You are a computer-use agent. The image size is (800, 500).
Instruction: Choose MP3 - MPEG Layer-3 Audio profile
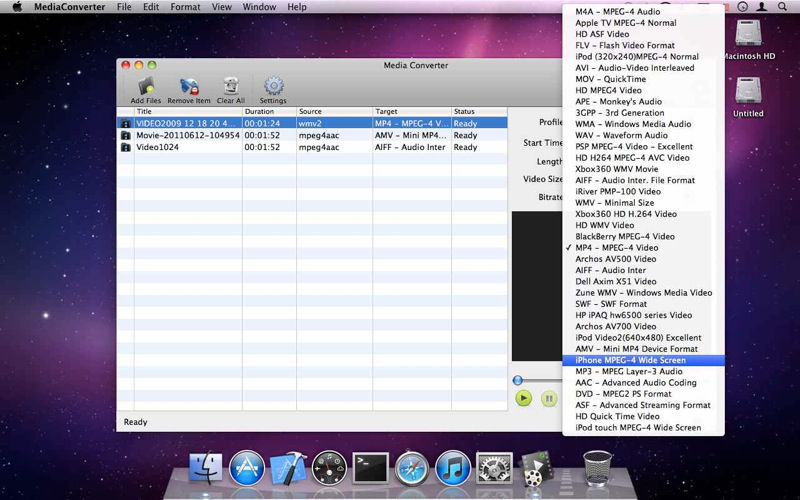click(x=643, y=371)
